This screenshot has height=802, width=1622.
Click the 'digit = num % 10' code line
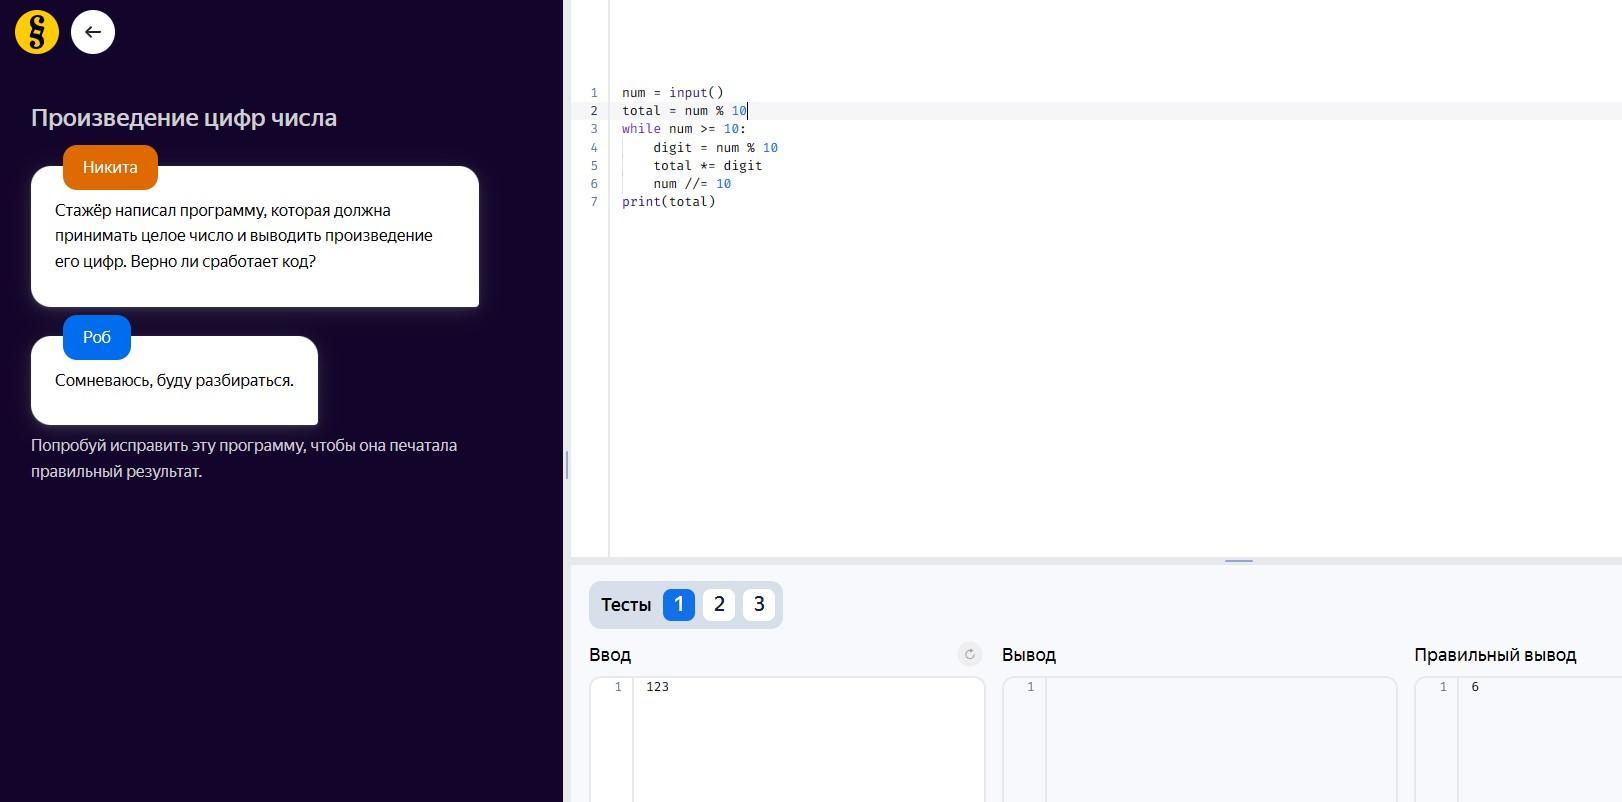[715, 148]
